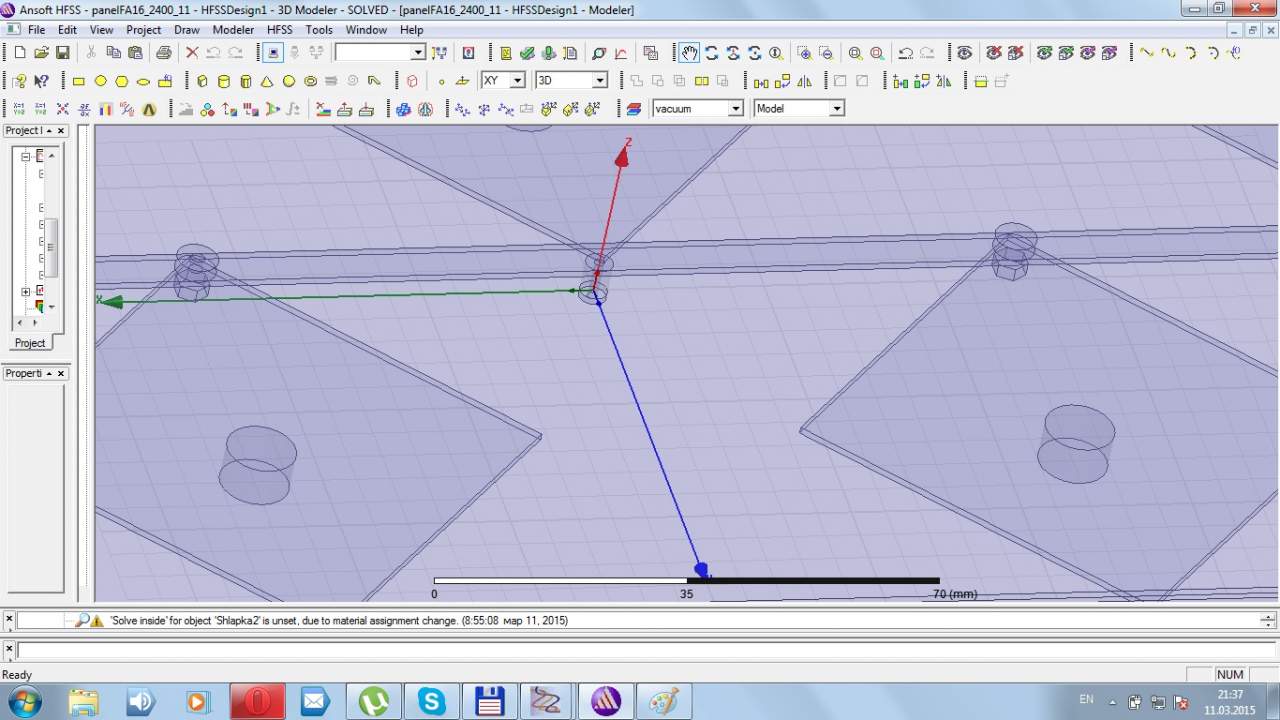Click the Draw cylinder icon
Viewport: 1280px width, 720px height.
(x=223, y=81)
